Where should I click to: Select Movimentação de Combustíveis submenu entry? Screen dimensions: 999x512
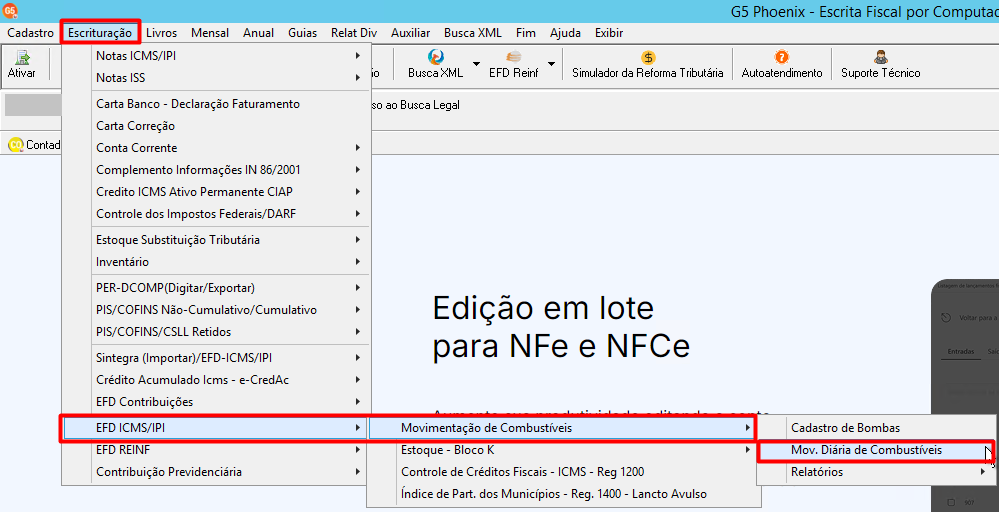[x=563, y=428]
